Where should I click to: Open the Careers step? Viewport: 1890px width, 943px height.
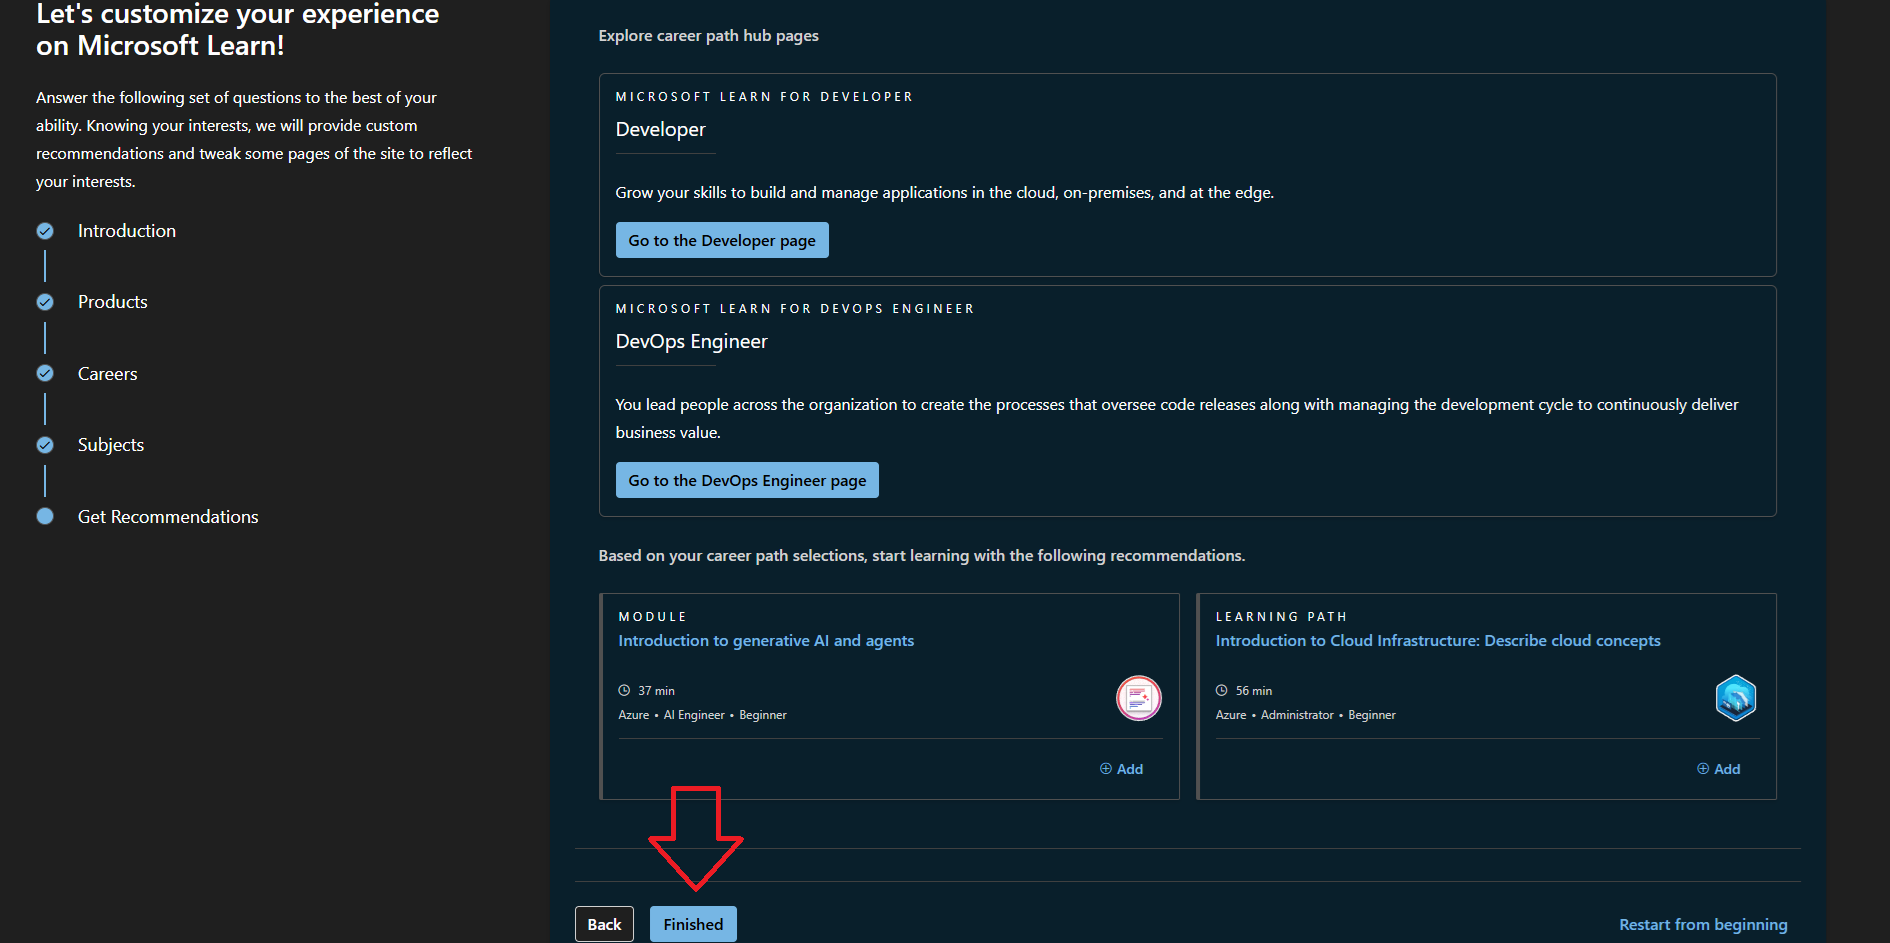[108, 374]
